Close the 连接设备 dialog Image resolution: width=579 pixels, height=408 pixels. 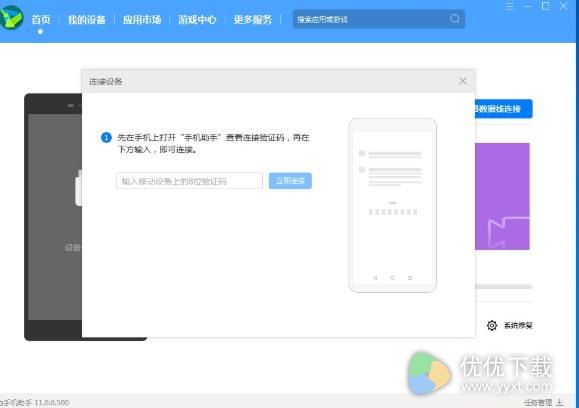click(x=463, y=81)
